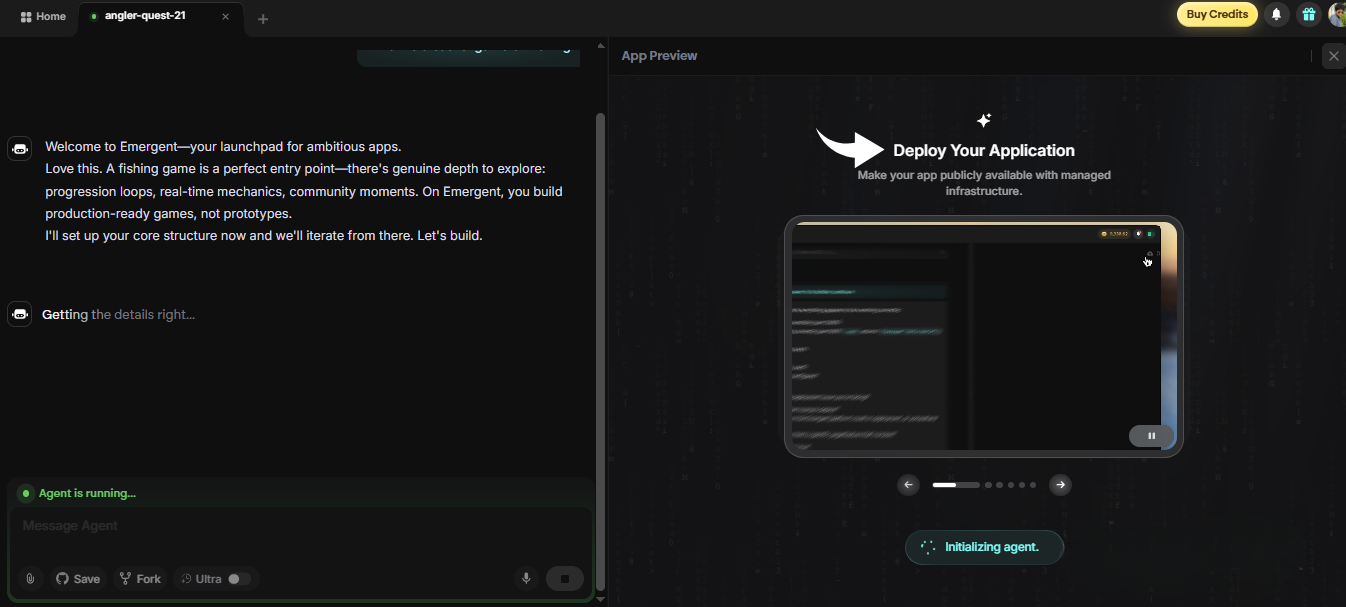Click the agent avatar beside Getting the details

tap(20, 314)
